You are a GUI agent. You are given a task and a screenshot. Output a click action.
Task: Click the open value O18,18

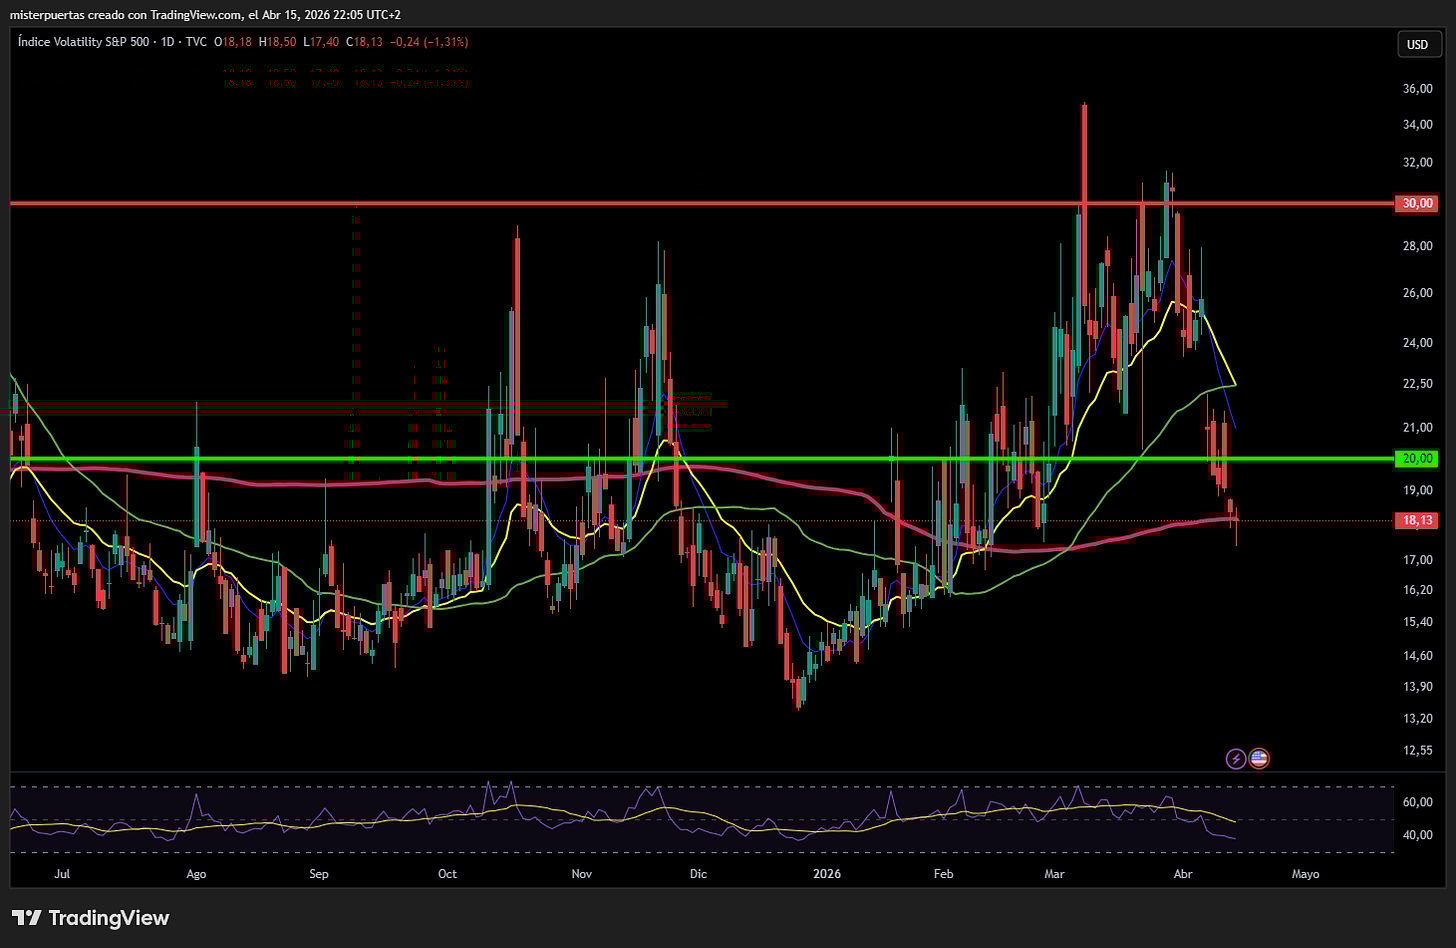[232, 42]
